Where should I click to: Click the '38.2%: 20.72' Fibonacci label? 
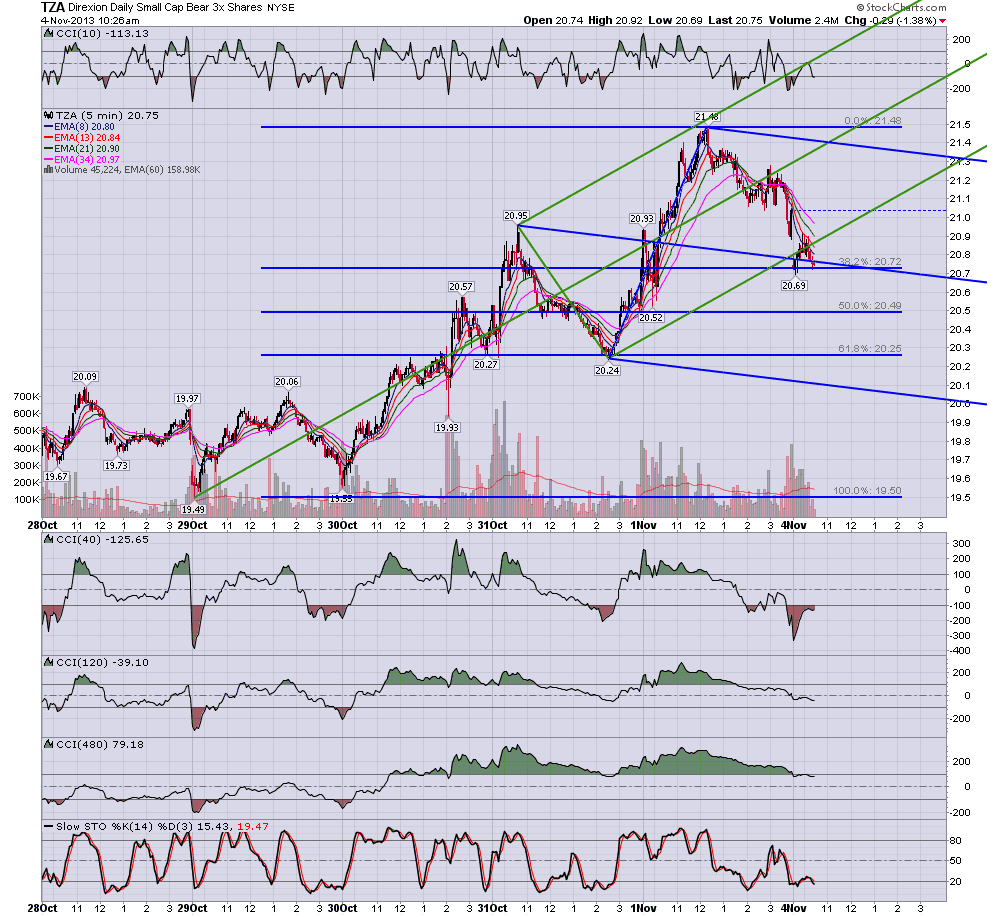(x=870, y=261)
